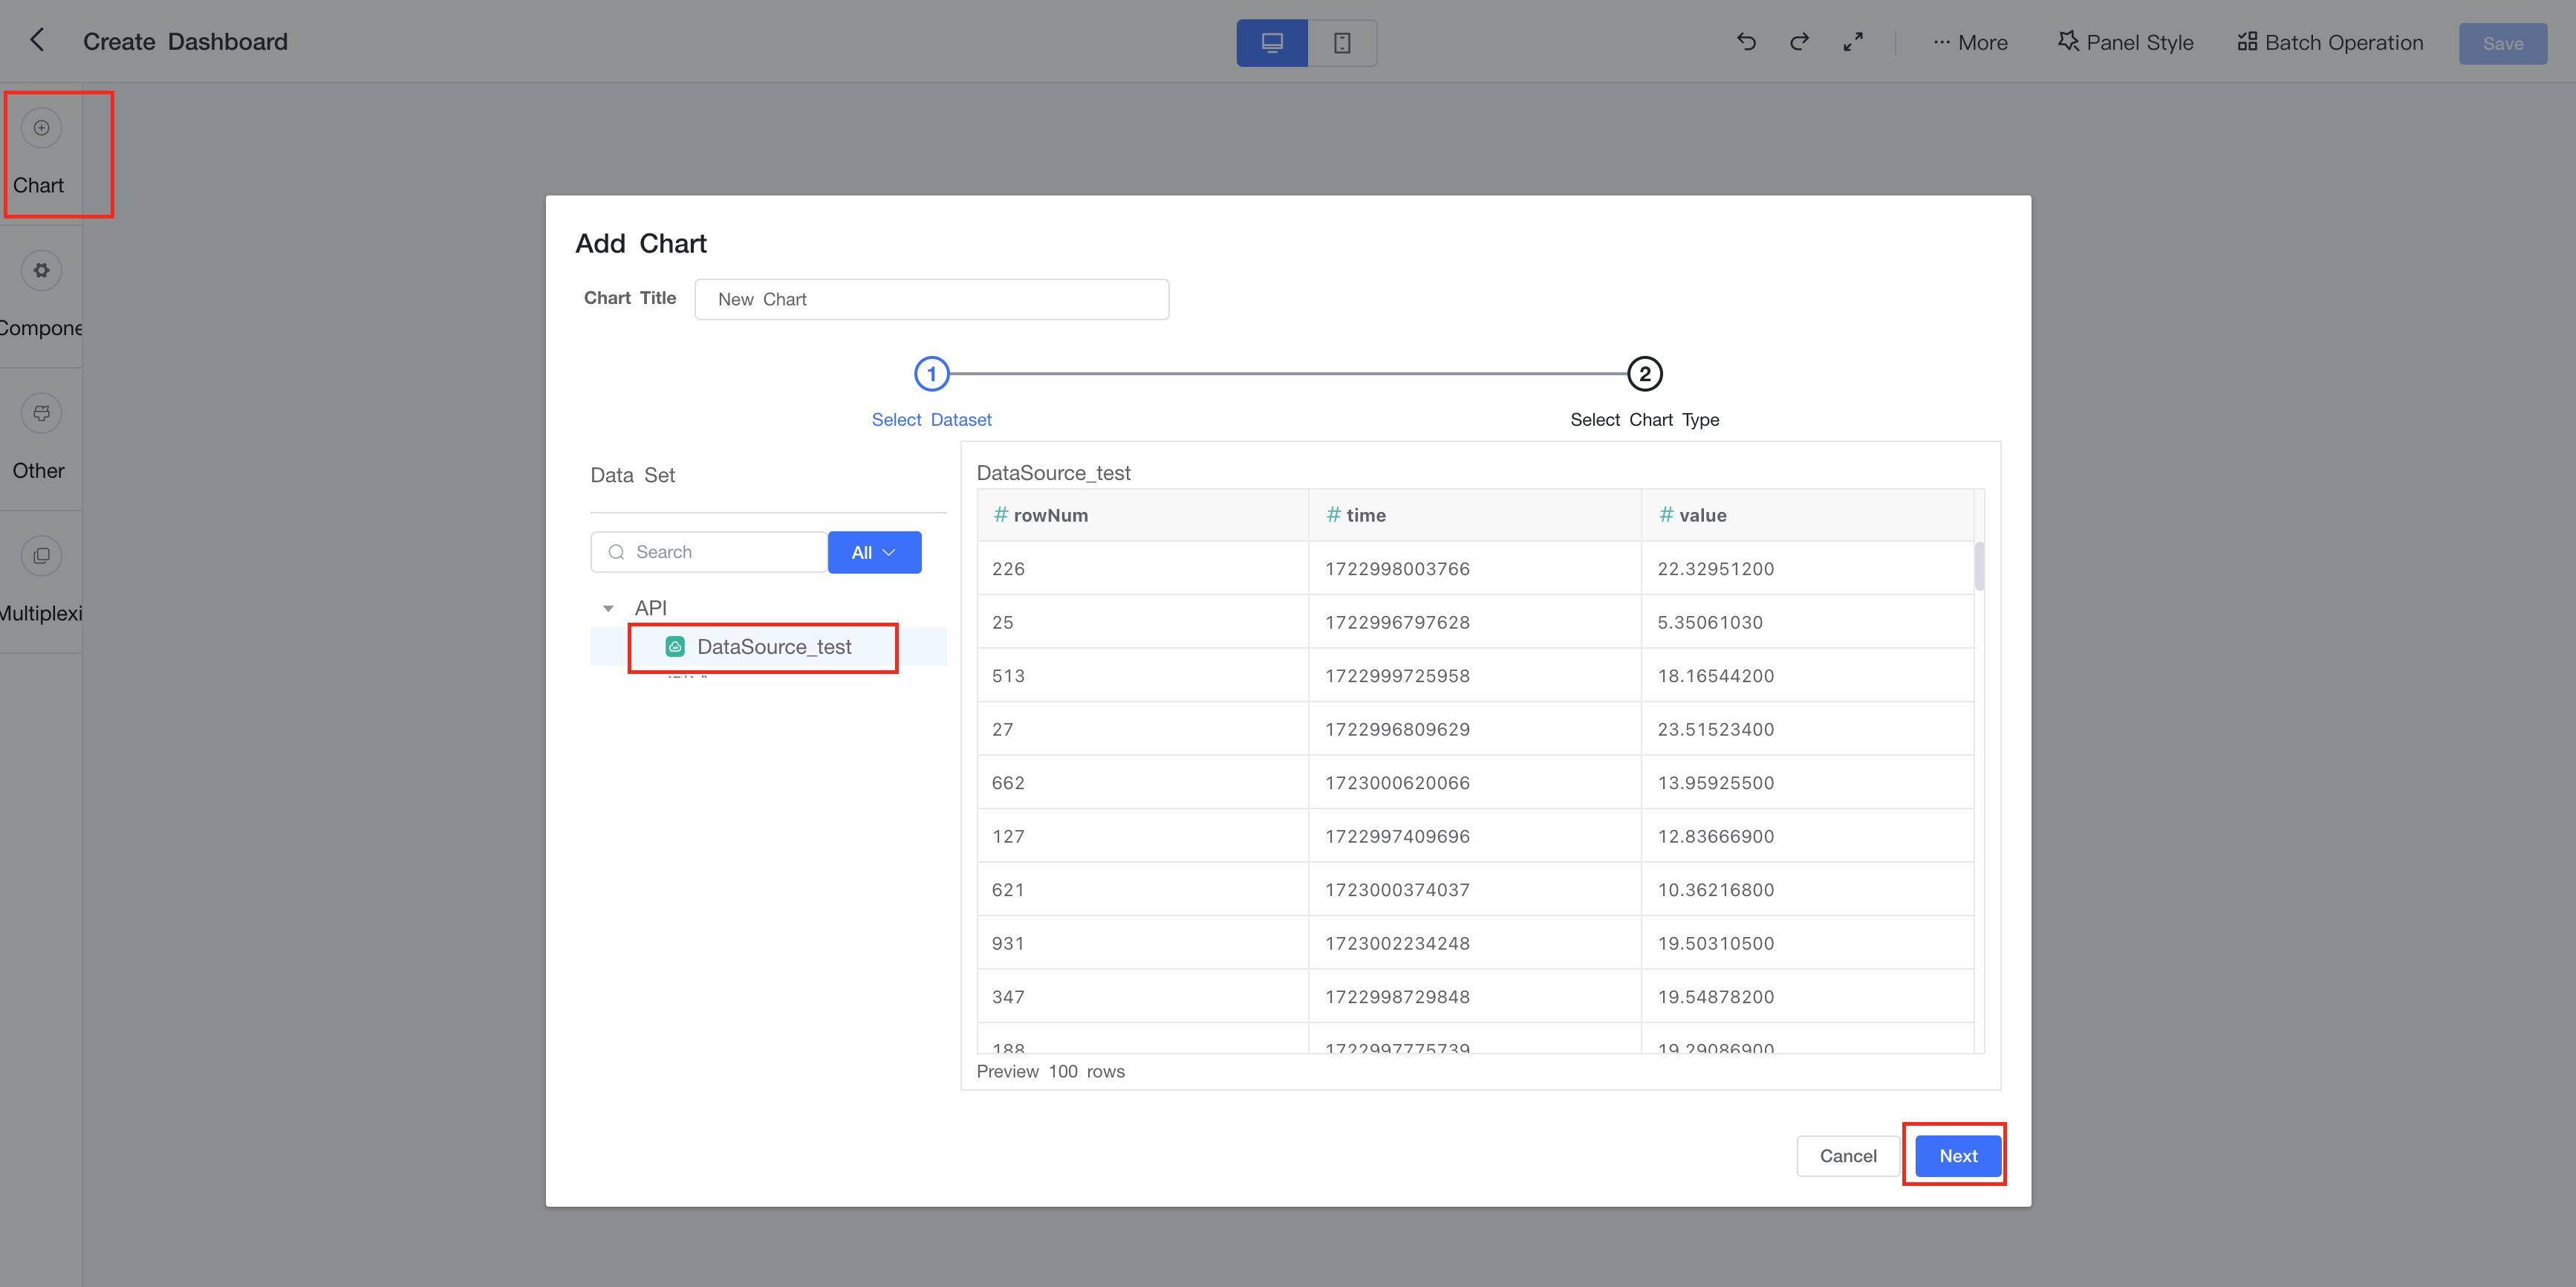Open the More menu

pyautogui.click(x=1970, y=43)
